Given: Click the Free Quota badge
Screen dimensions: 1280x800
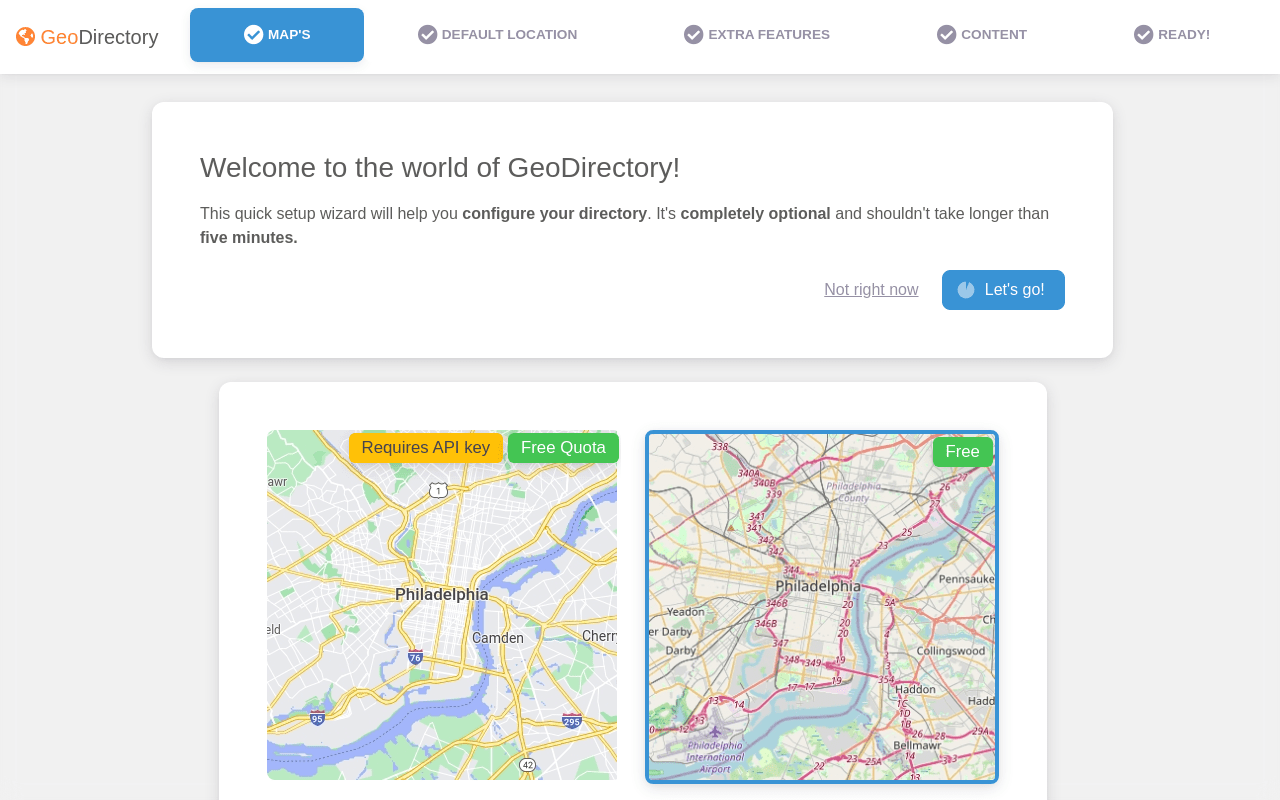Looking at the screenshot, I should [563, 448].
